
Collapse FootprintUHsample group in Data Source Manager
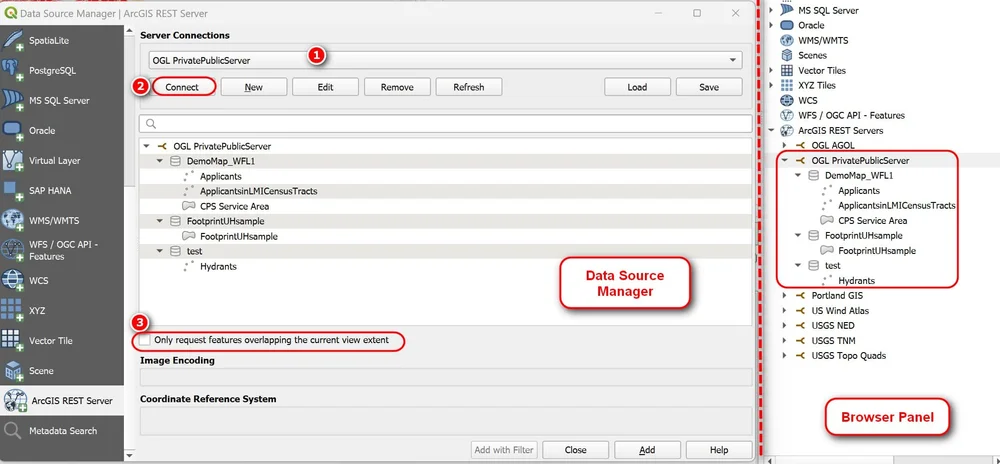pyautogui.click(x=159, y=221)
